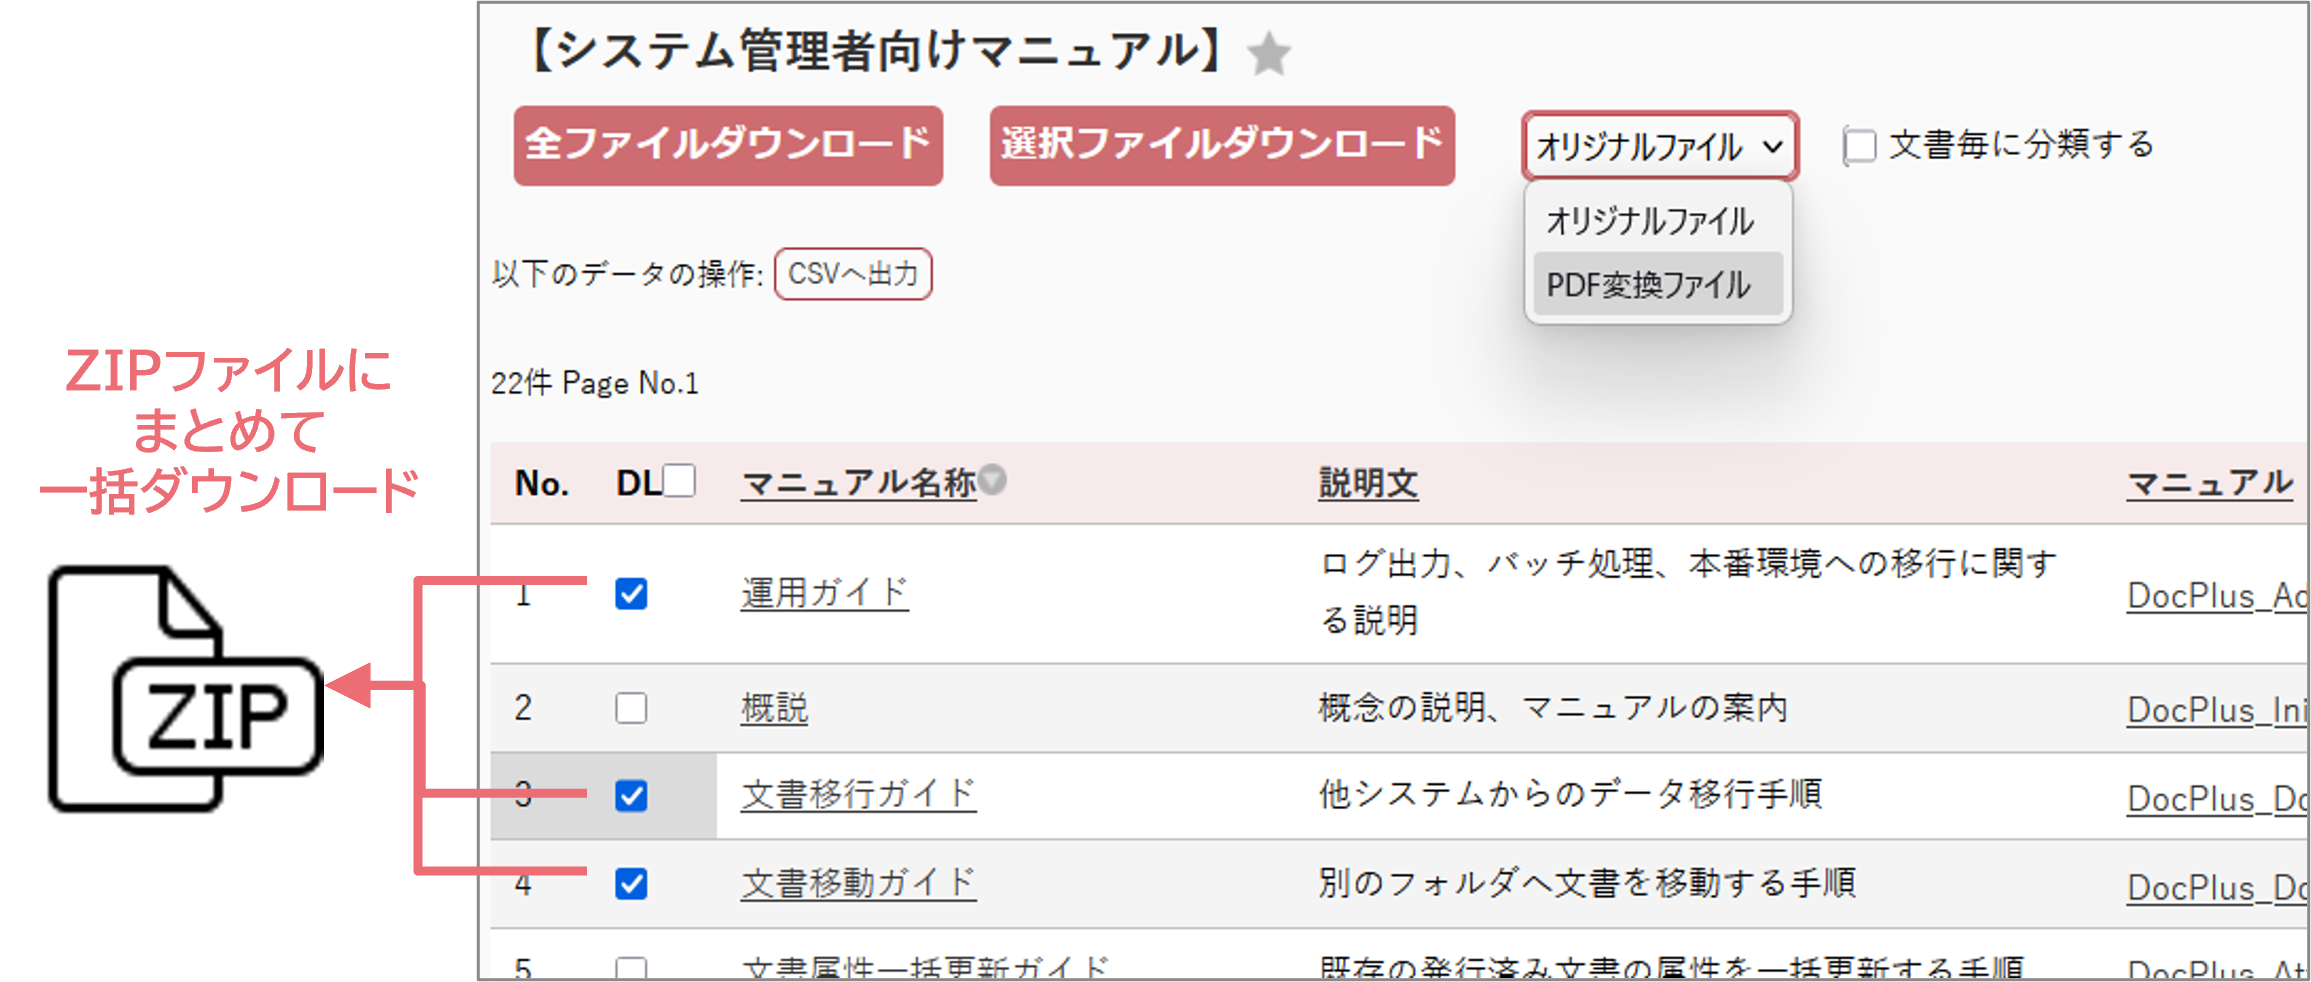Open the 運用ガイド manual link

click(824, 593)
